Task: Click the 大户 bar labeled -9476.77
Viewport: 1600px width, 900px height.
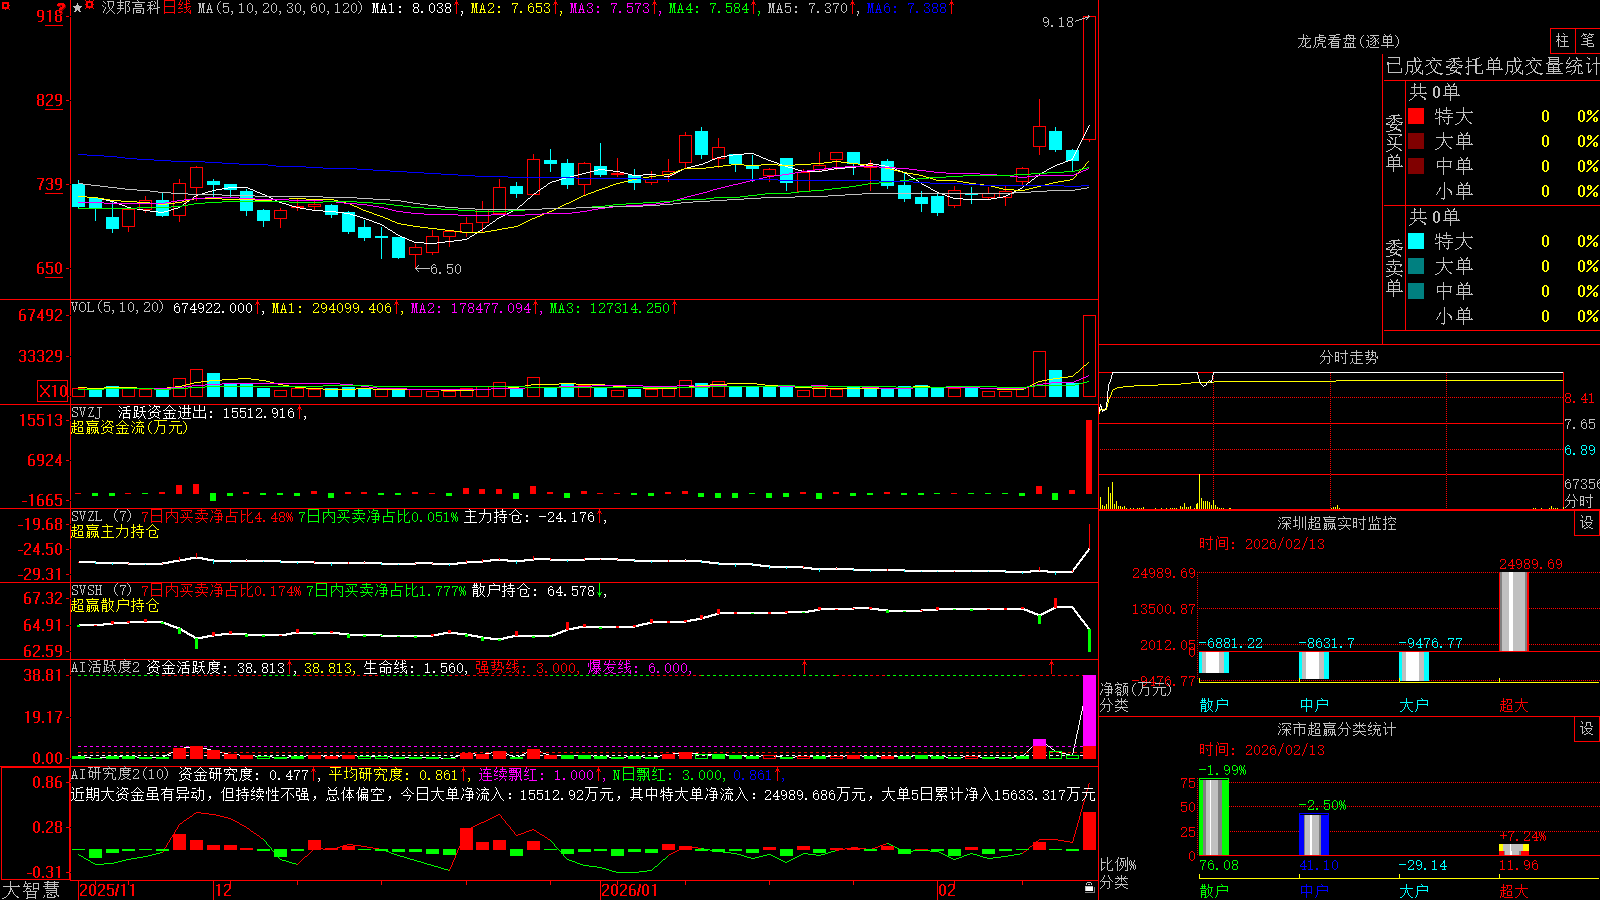Action: click(1414, 667)
